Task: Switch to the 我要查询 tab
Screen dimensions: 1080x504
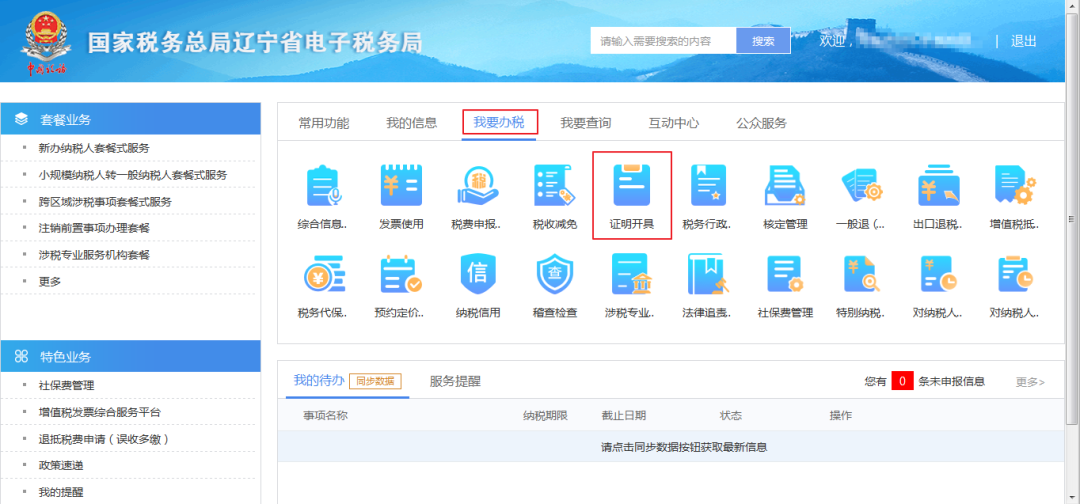Action: [585, 123]
